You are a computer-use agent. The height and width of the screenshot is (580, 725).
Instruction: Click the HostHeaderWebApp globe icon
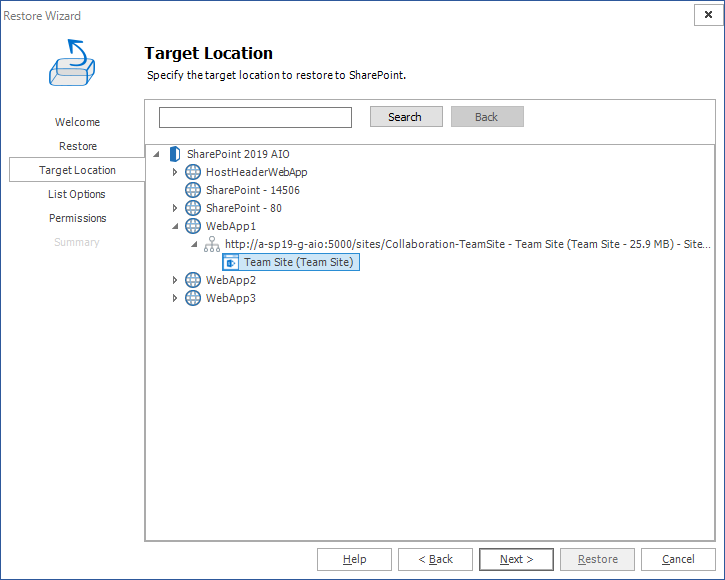193,172
